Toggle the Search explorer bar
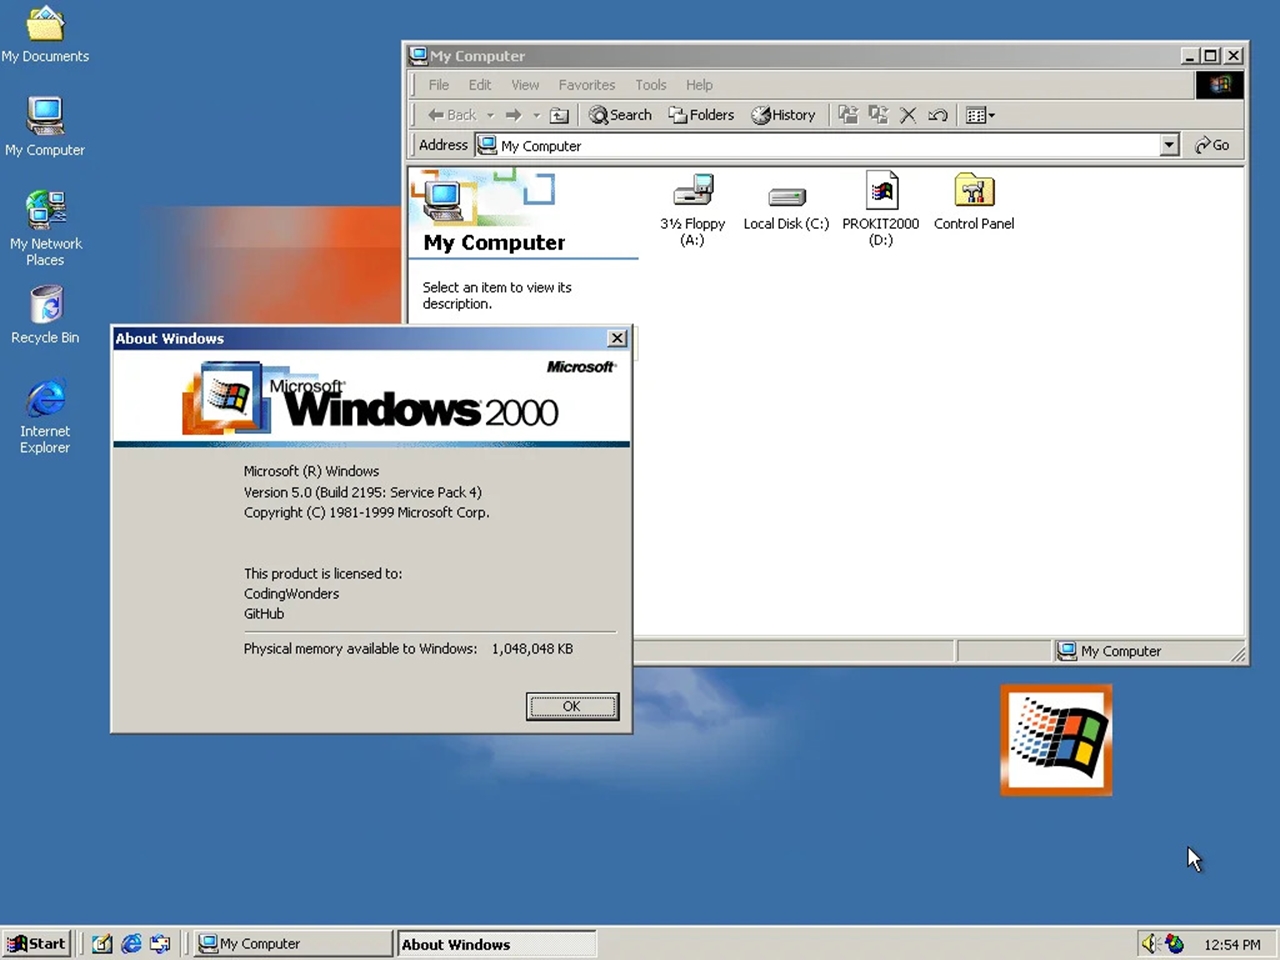Screen dimensions: 1280x960 coord(620,115)
